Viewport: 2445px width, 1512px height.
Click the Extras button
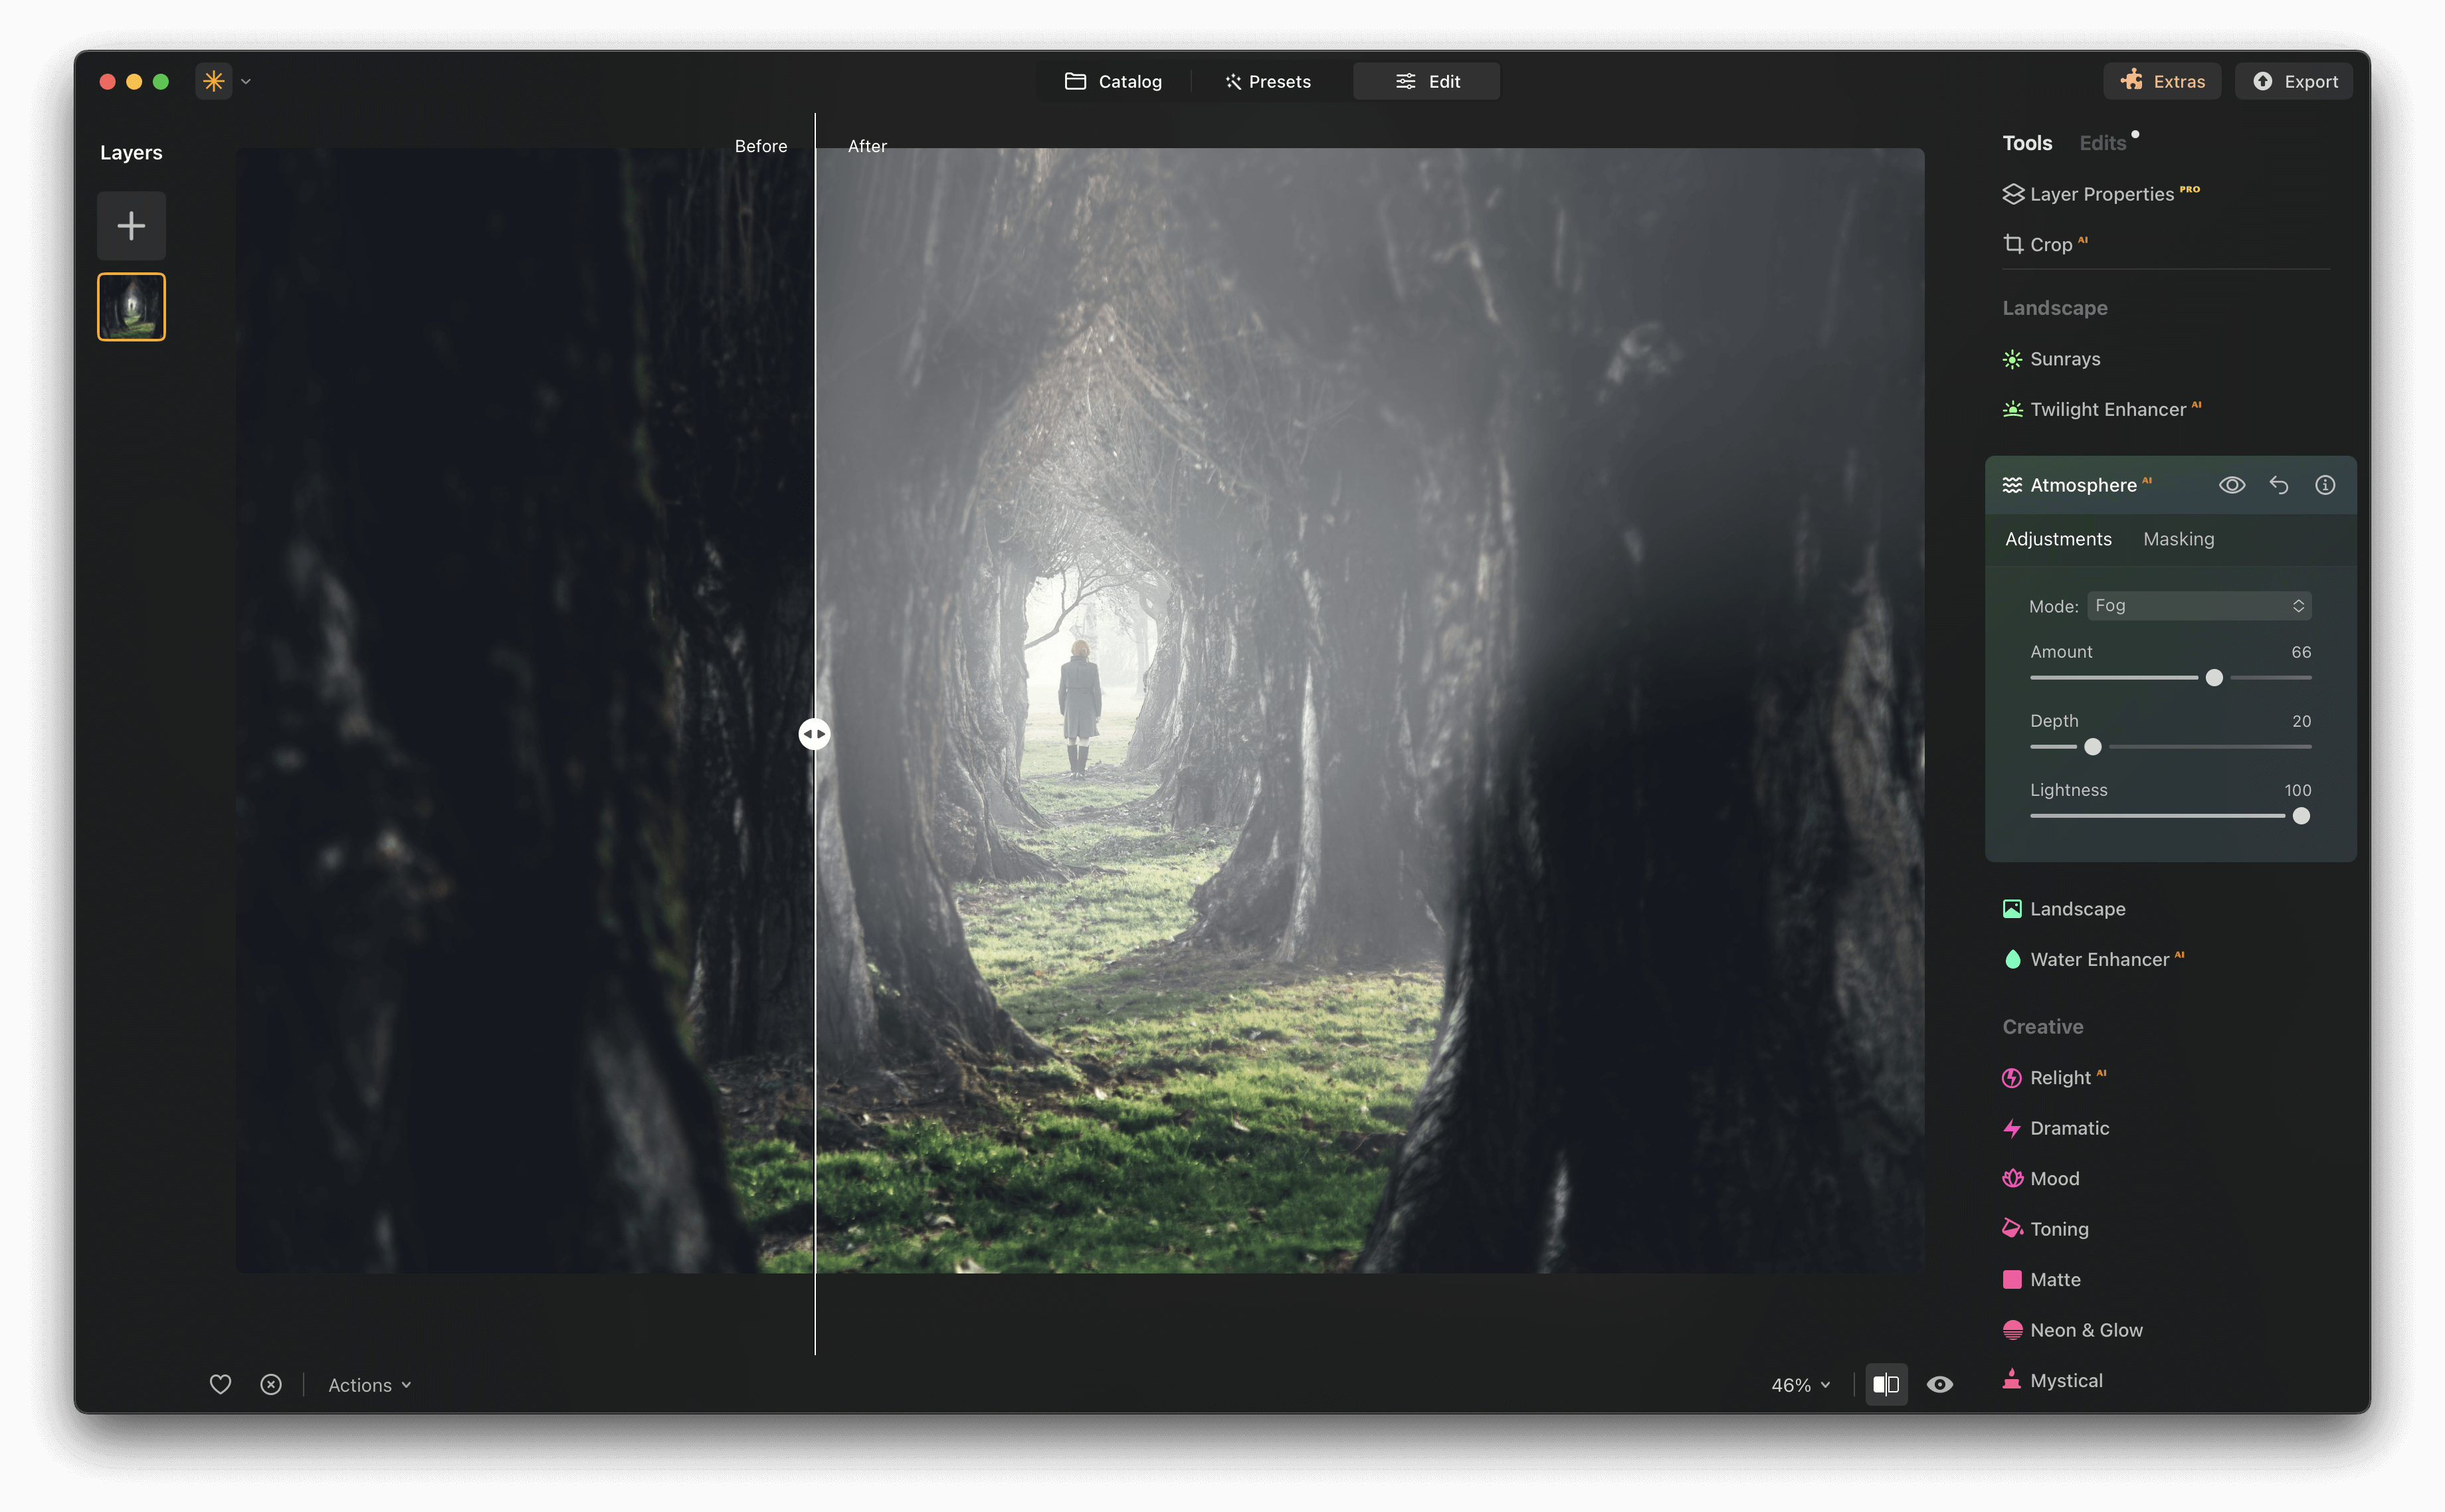pyautogui.click(x=2162, y=81)
